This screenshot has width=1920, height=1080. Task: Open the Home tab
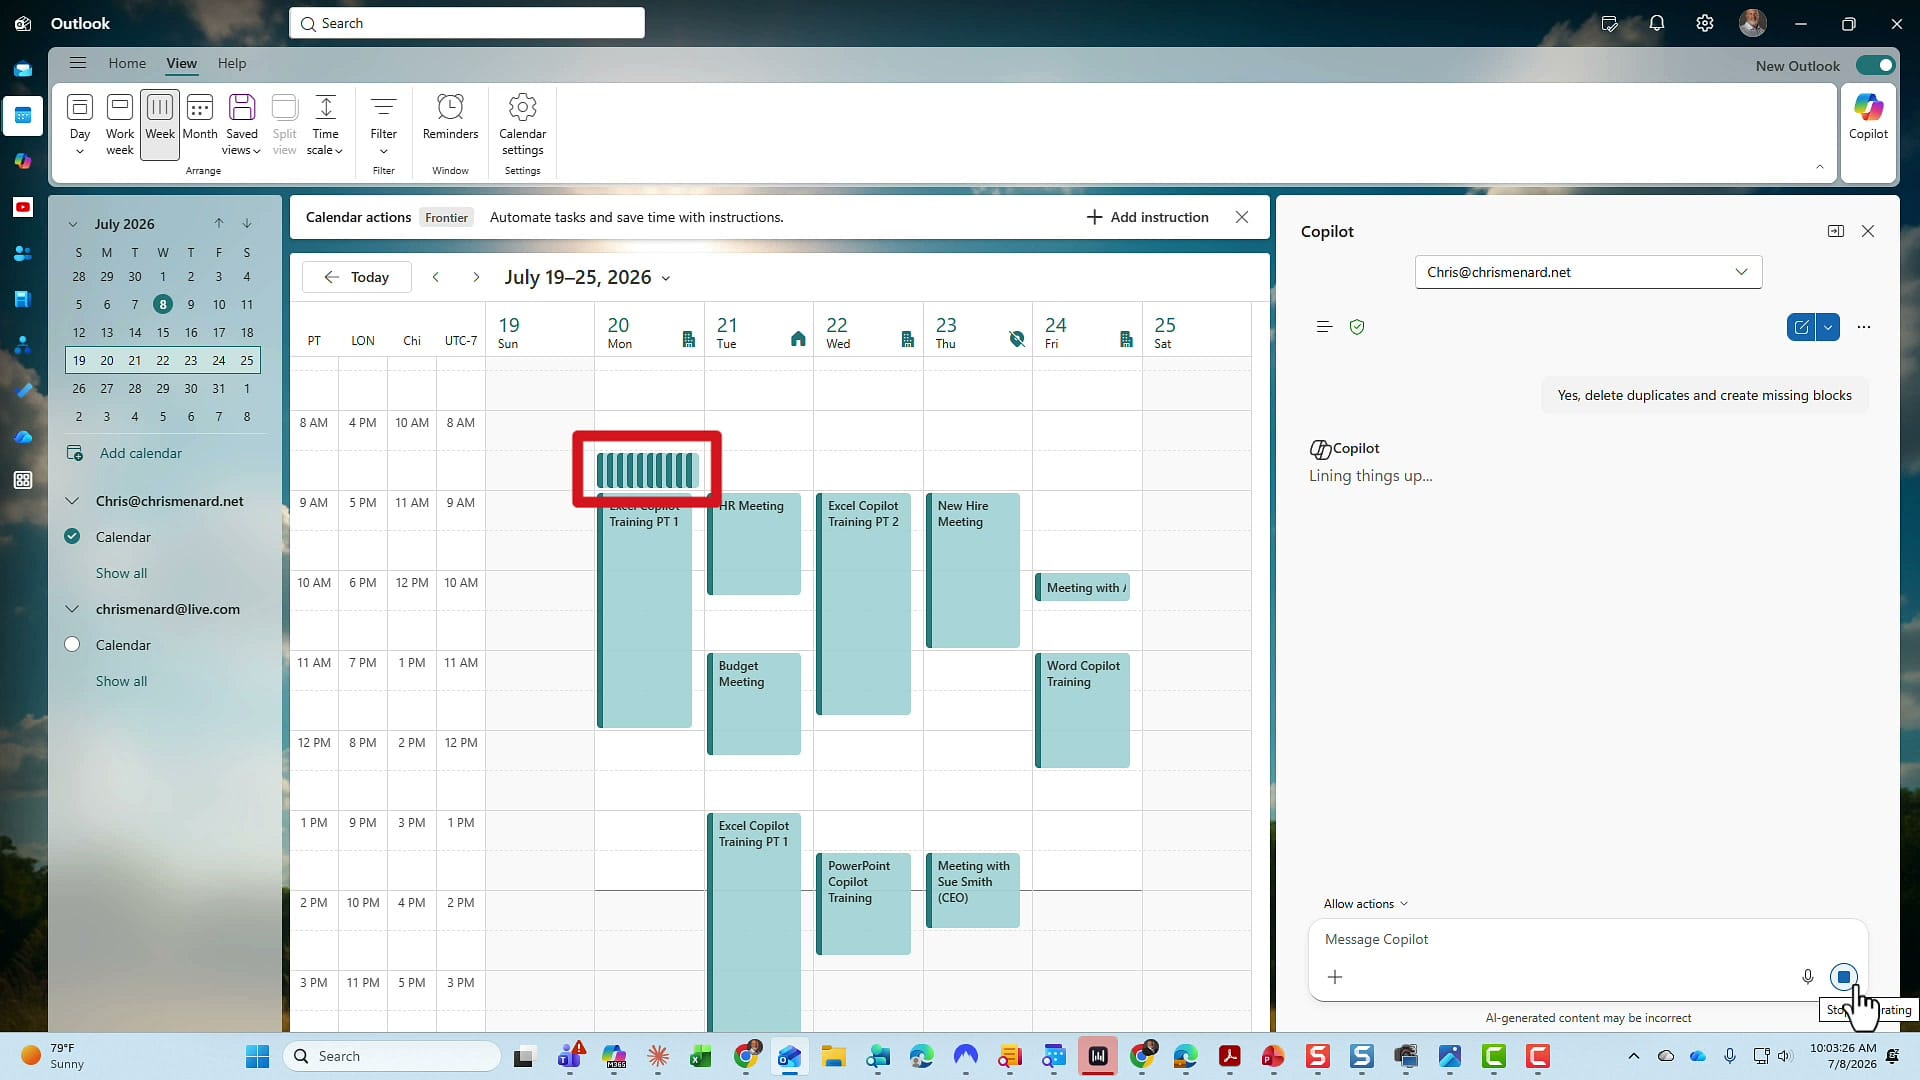(127, 63)
